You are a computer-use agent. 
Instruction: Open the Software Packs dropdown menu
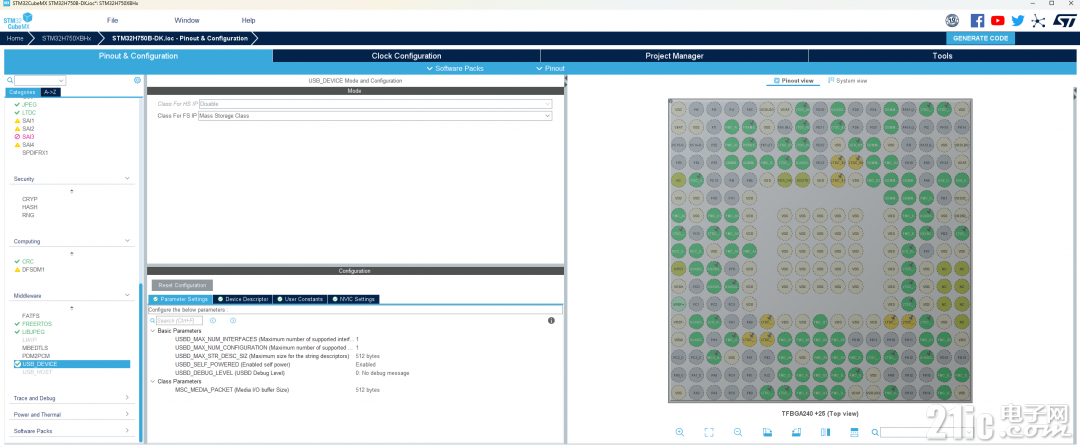tap(455, 69)
